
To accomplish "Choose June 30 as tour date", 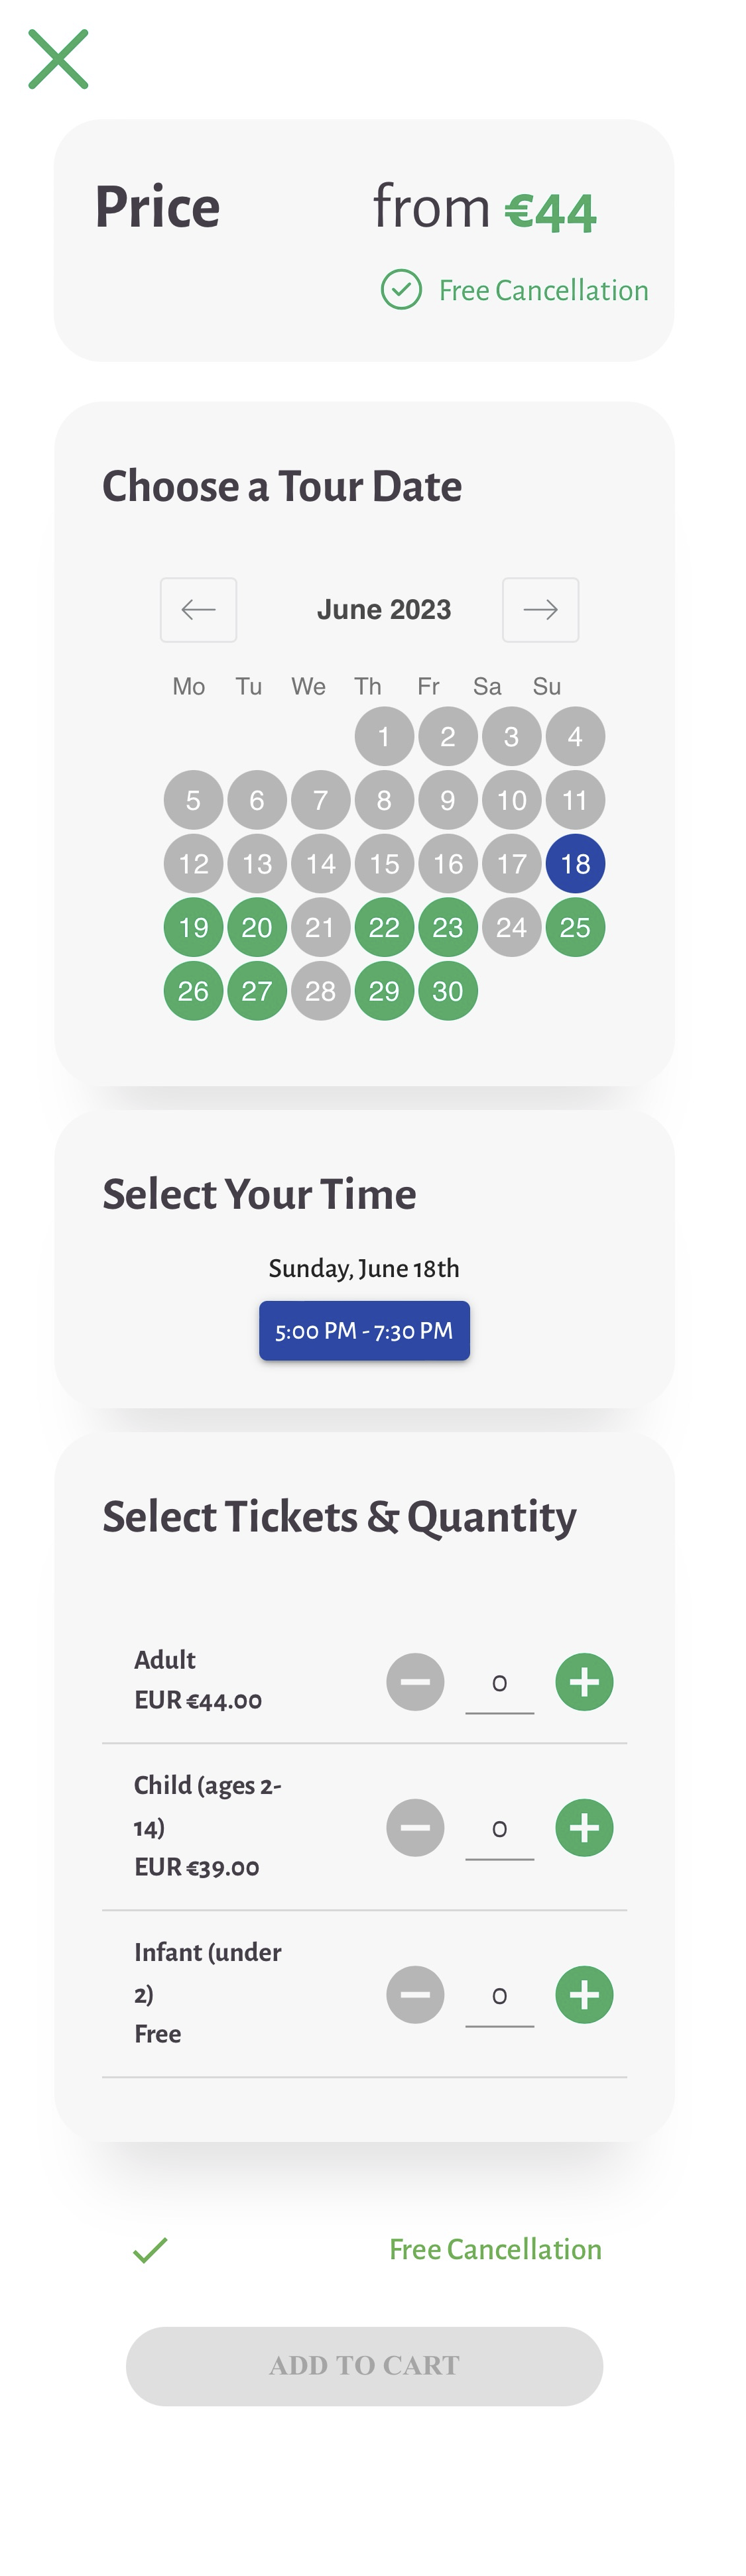I will click(447, 991).
